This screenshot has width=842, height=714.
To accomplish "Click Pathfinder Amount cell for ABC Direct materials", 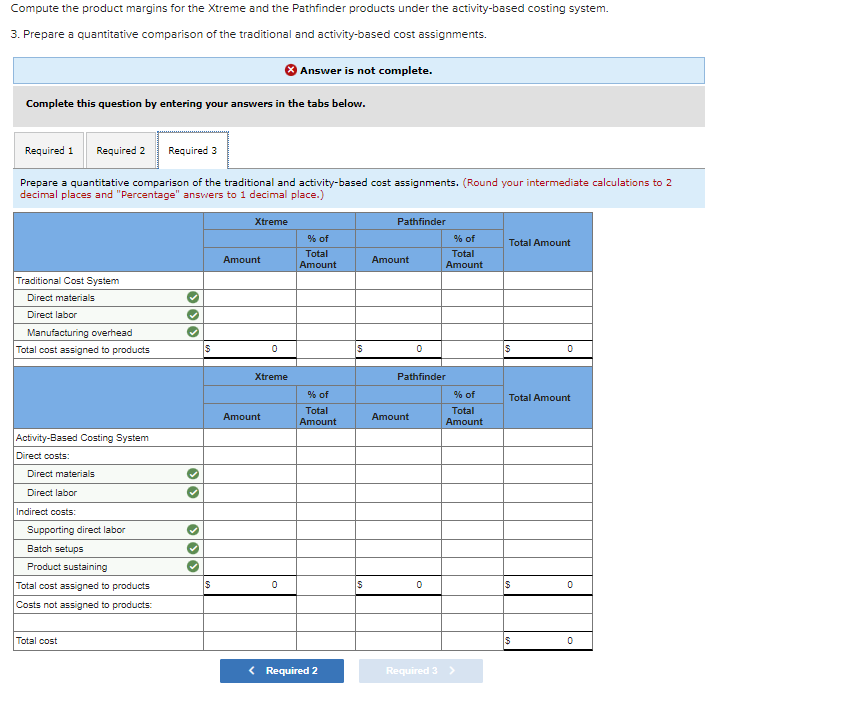I will coord(398,474).
